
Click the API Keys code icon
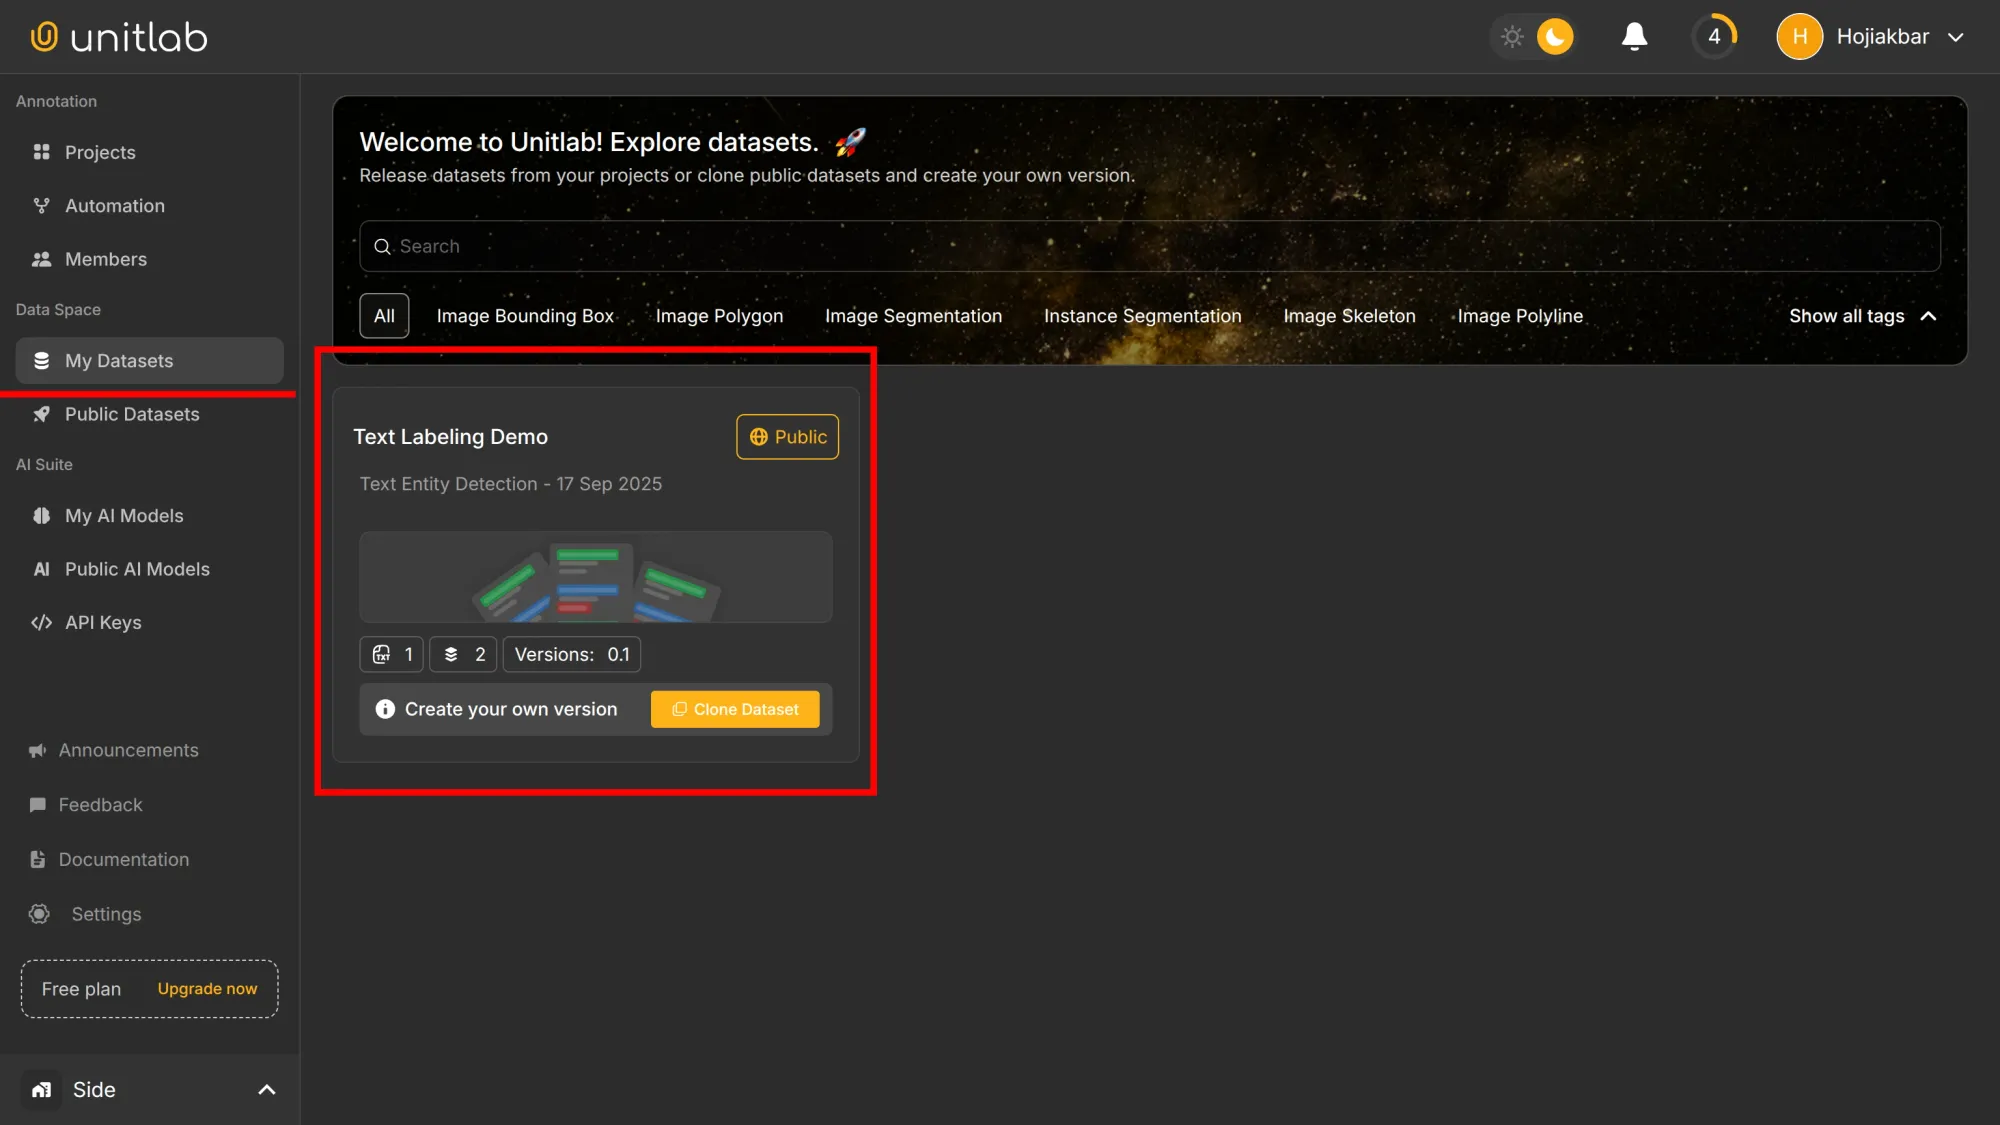click(x=41, y=622)
